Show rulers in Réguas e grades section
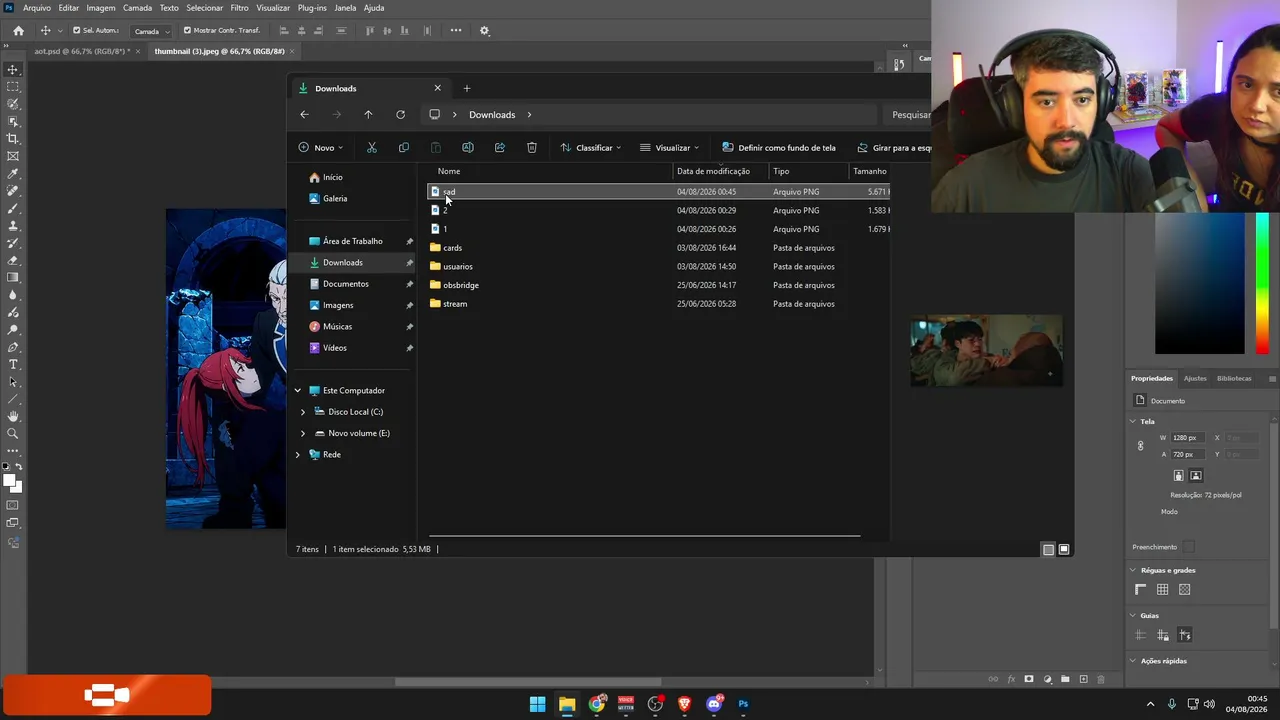Viewport: 1280px width, 720px height. [1140, 590]
